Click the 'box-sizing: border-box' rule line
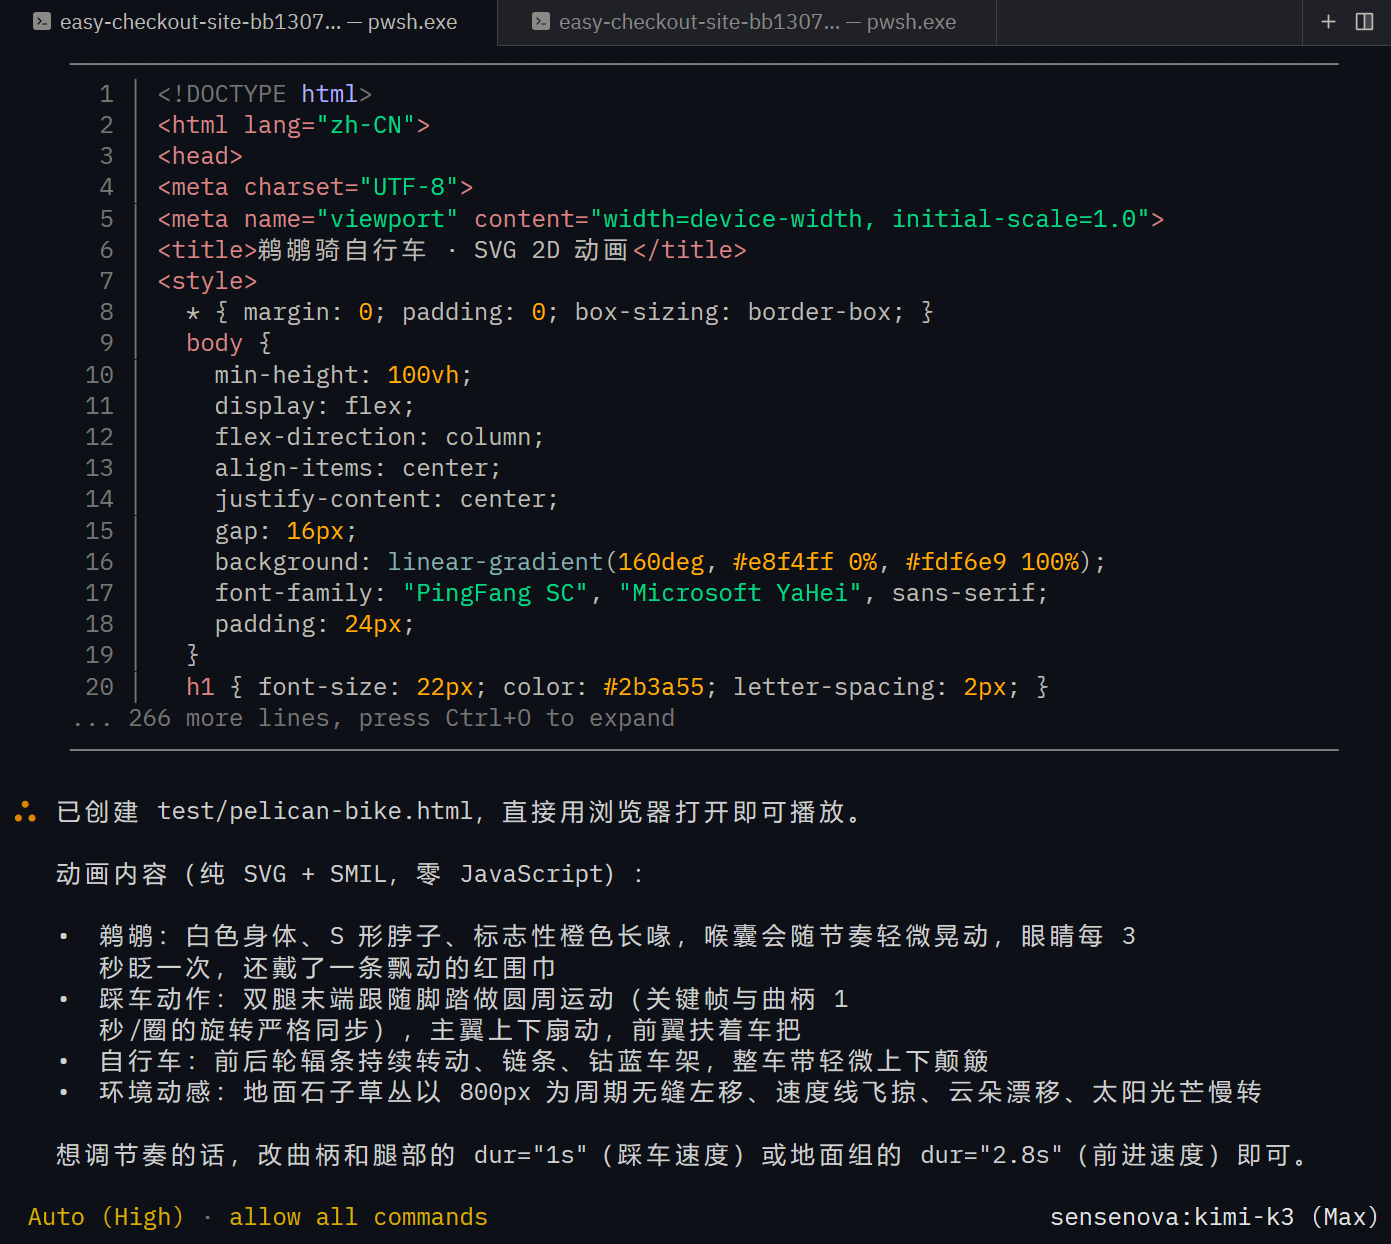This screenshot has height=1244, width=1391. (x=560, y=312)
